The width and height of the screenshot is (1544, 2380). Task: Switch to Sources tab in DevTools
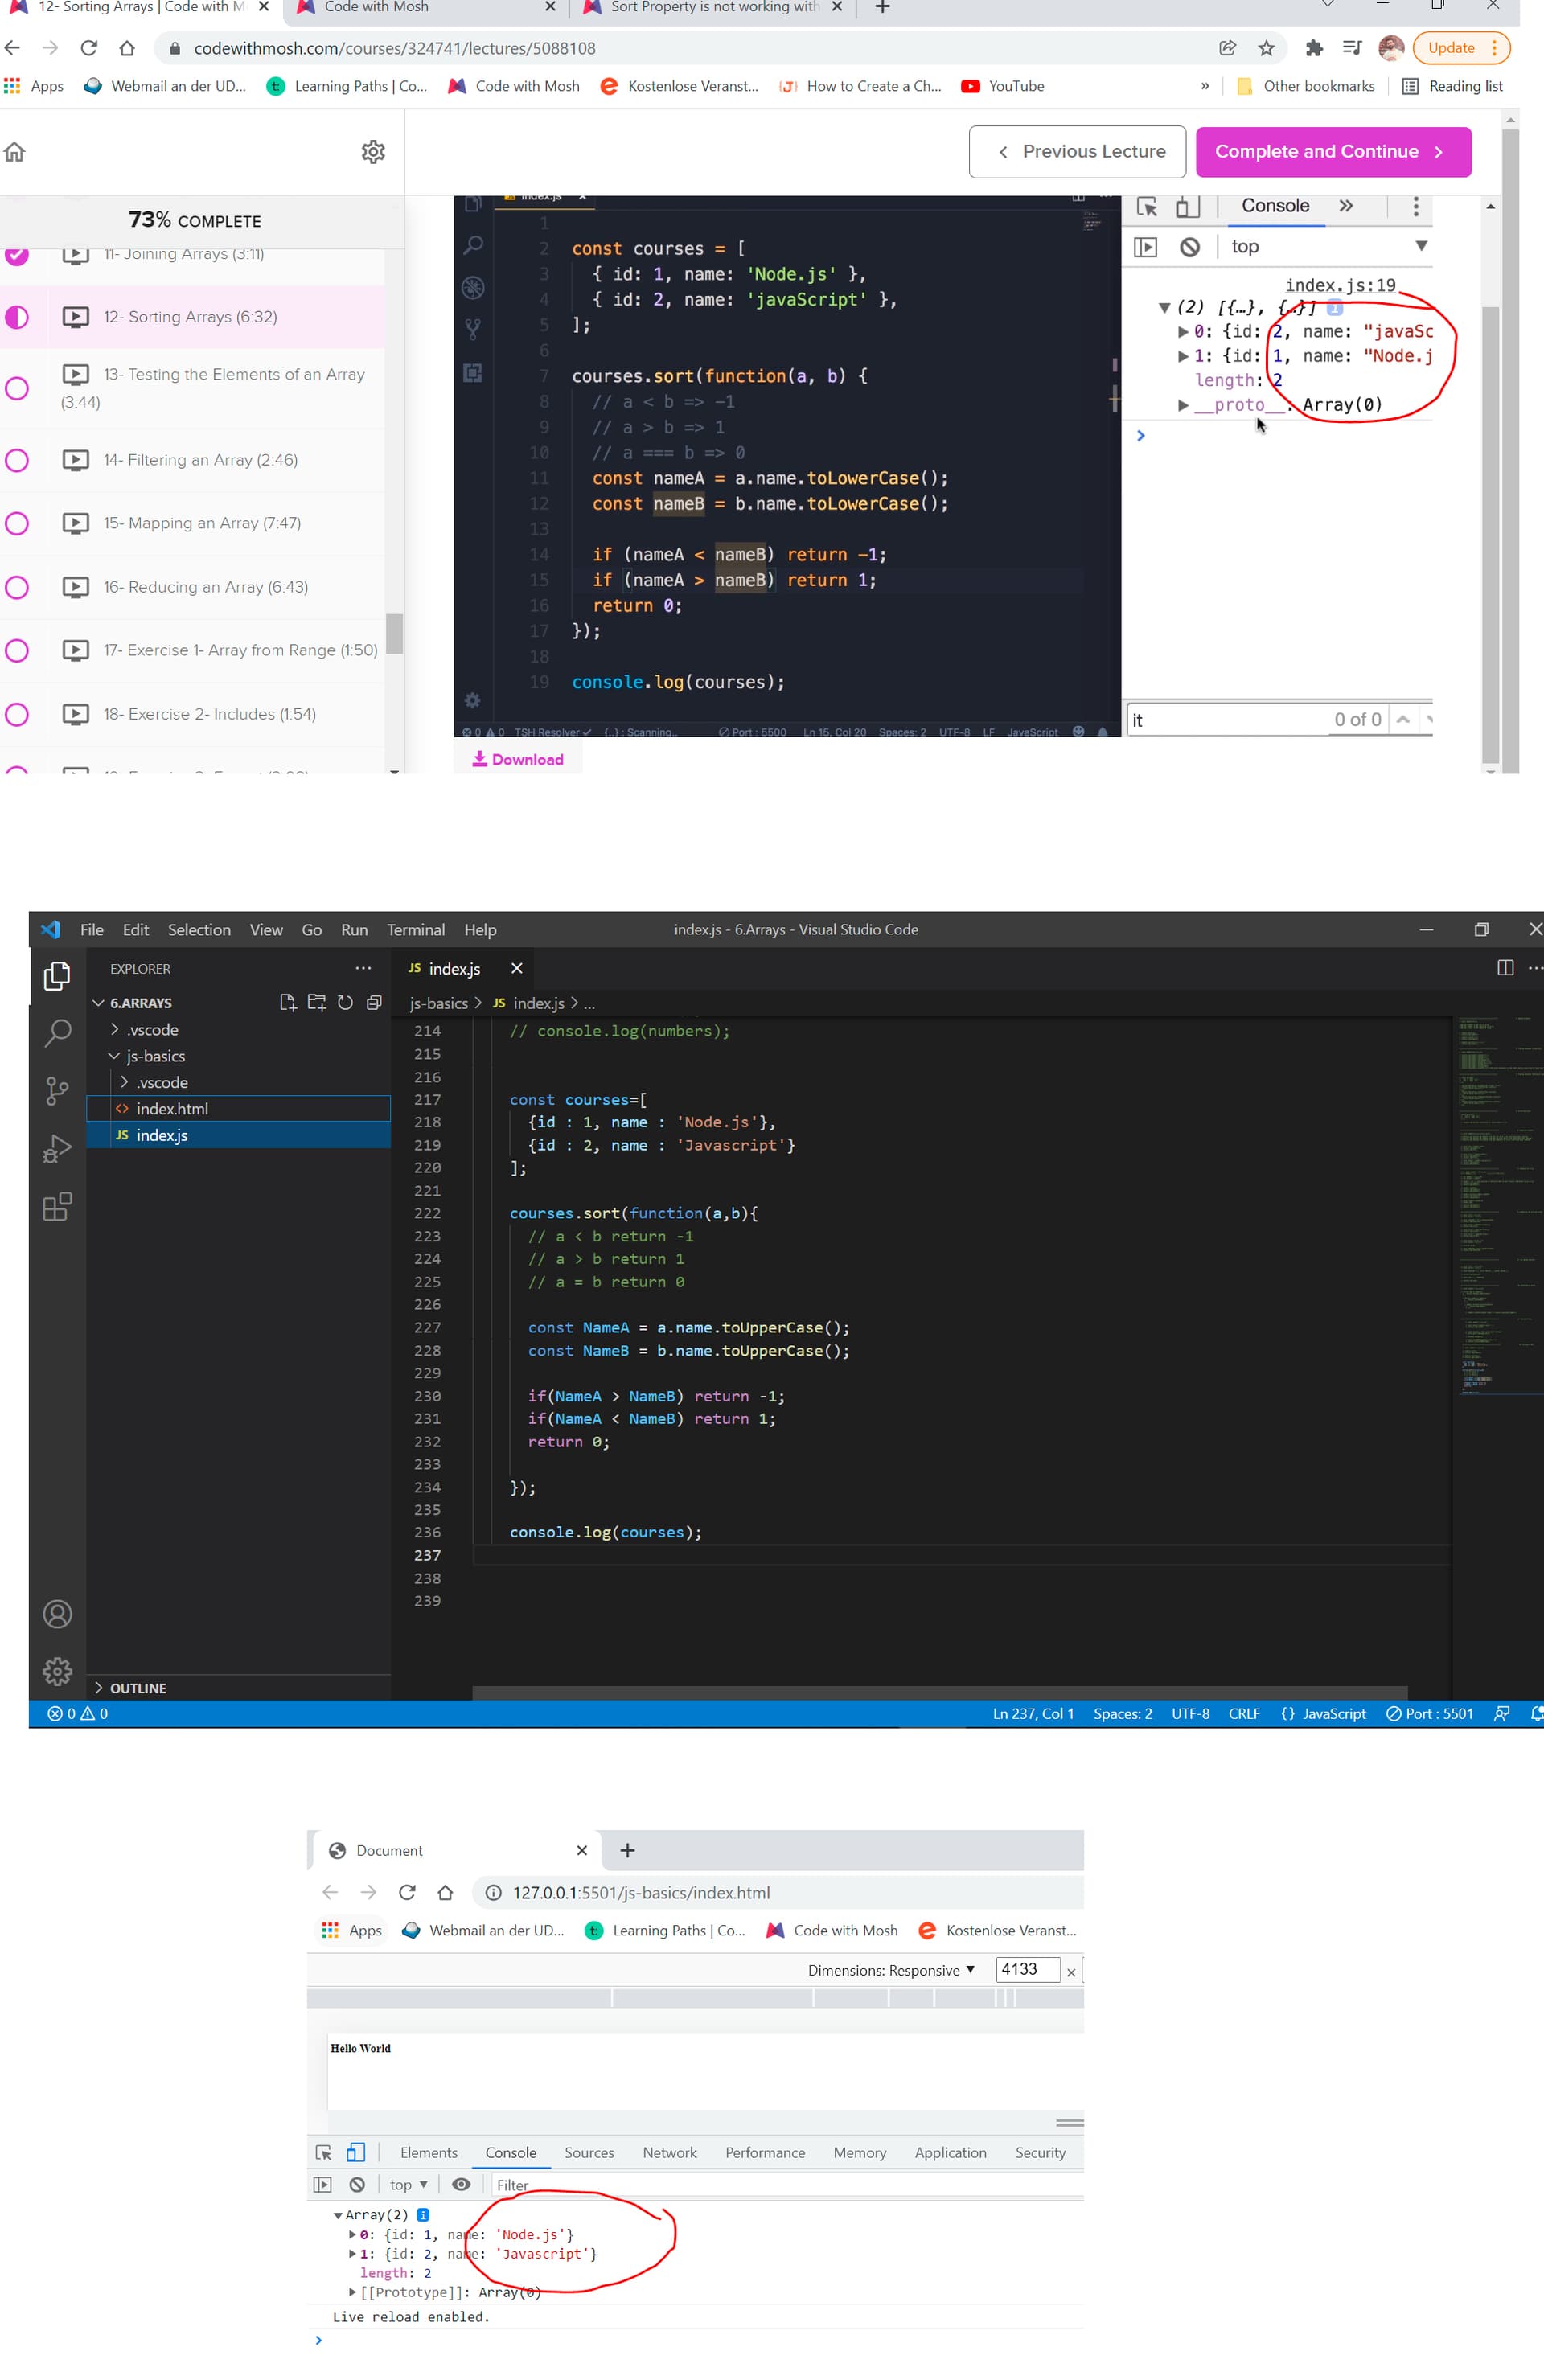point(589,2152)
